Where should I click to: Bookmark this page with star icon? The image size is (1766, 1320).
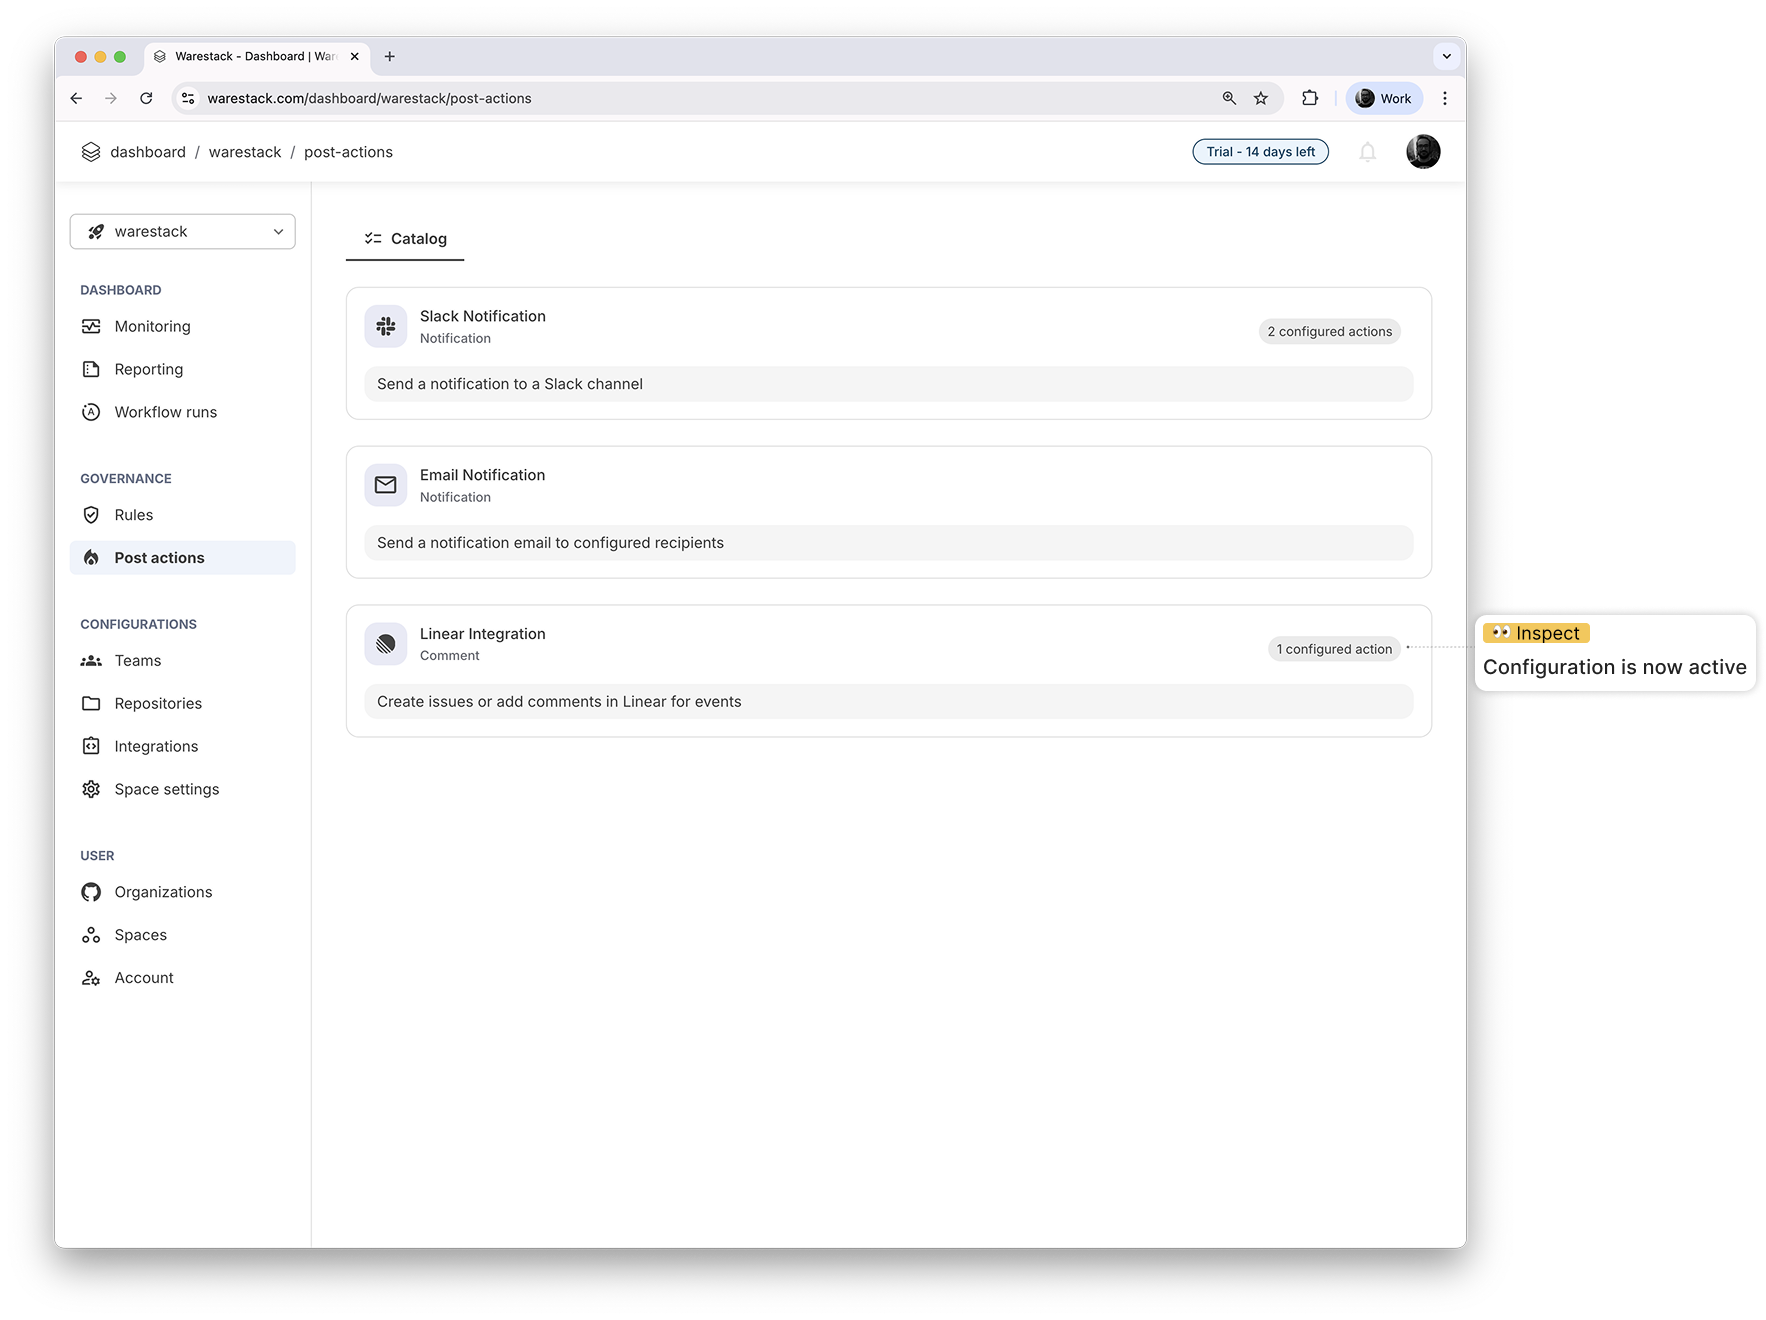1261,98
